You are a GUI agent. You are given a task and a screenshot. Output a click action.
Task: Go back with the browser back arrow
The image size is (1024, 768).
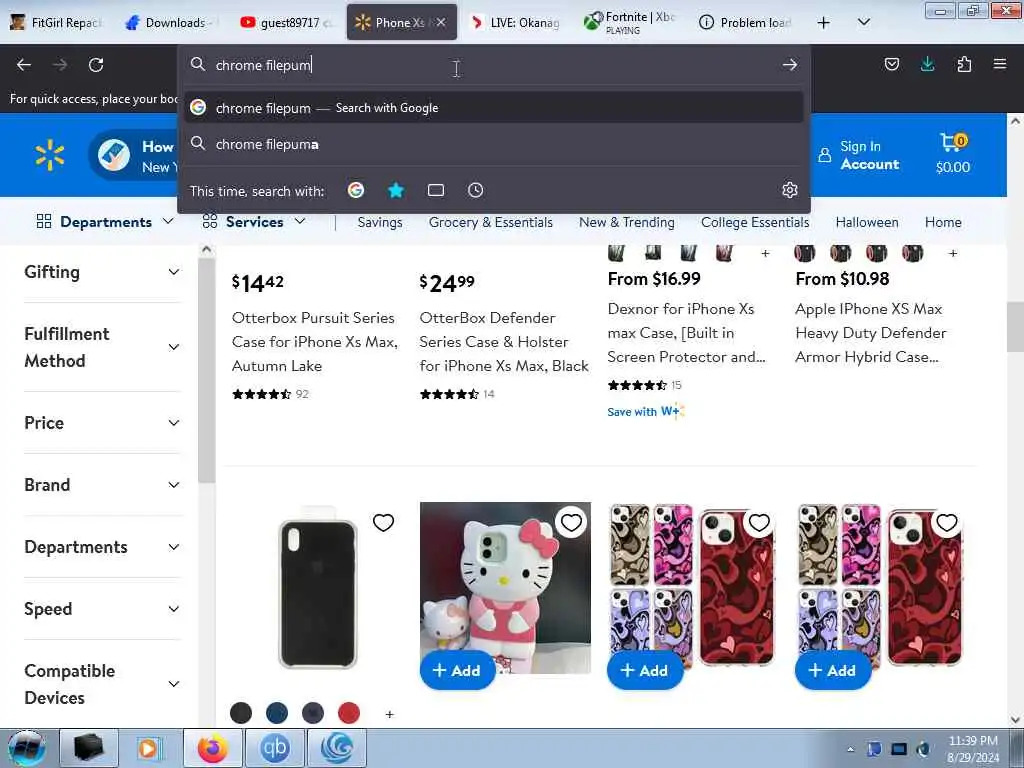[24, 65]
